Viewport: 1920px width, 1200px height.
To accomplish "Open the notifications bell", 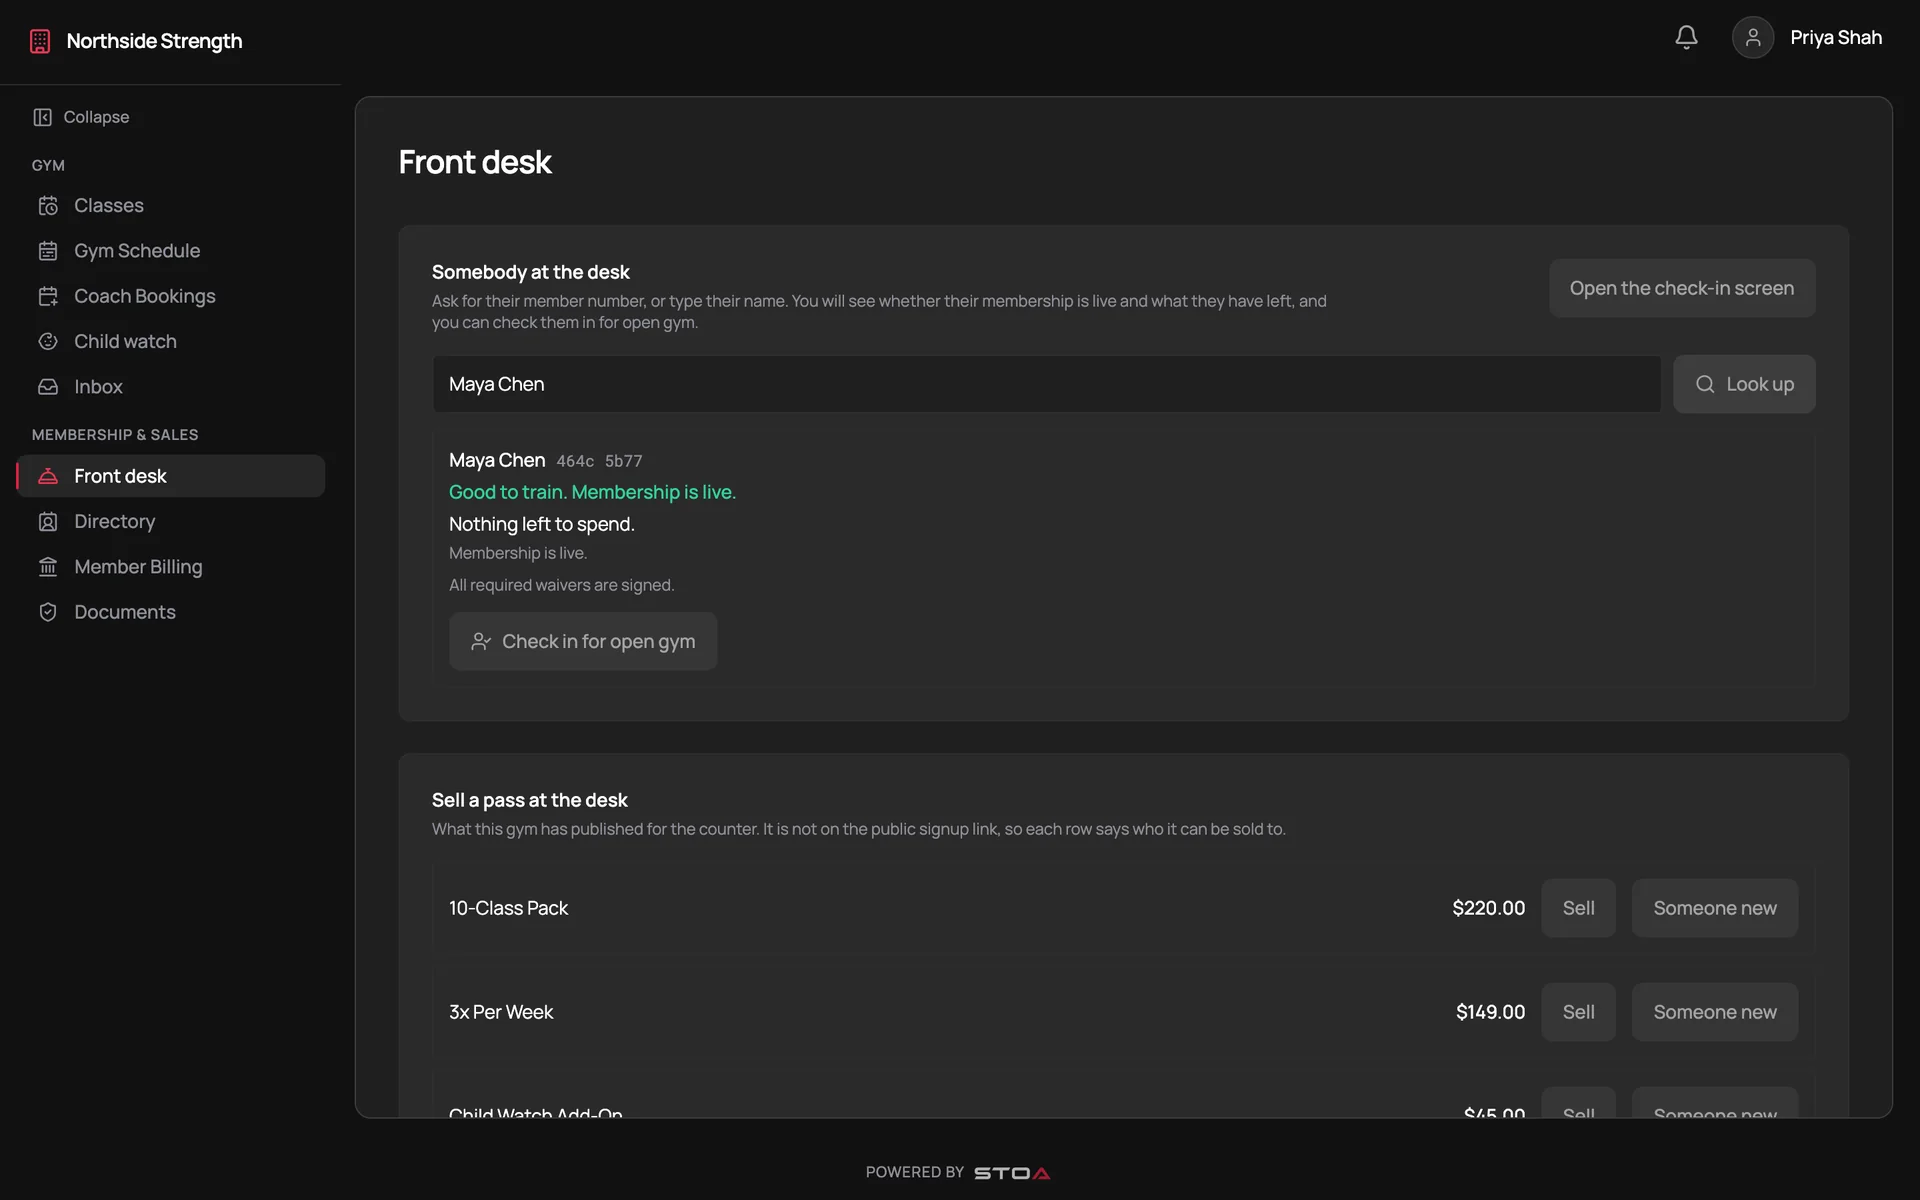I will pyautogui.click(x=1686, y=37).
